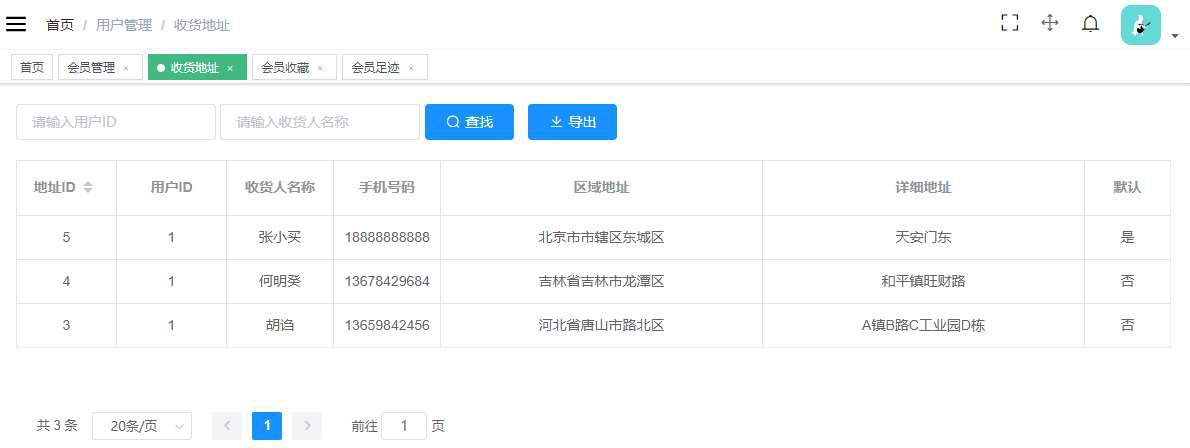This screenshot has width=1190, height=448.
Task: Click phone number 13659842456
Action: [387, 325]
